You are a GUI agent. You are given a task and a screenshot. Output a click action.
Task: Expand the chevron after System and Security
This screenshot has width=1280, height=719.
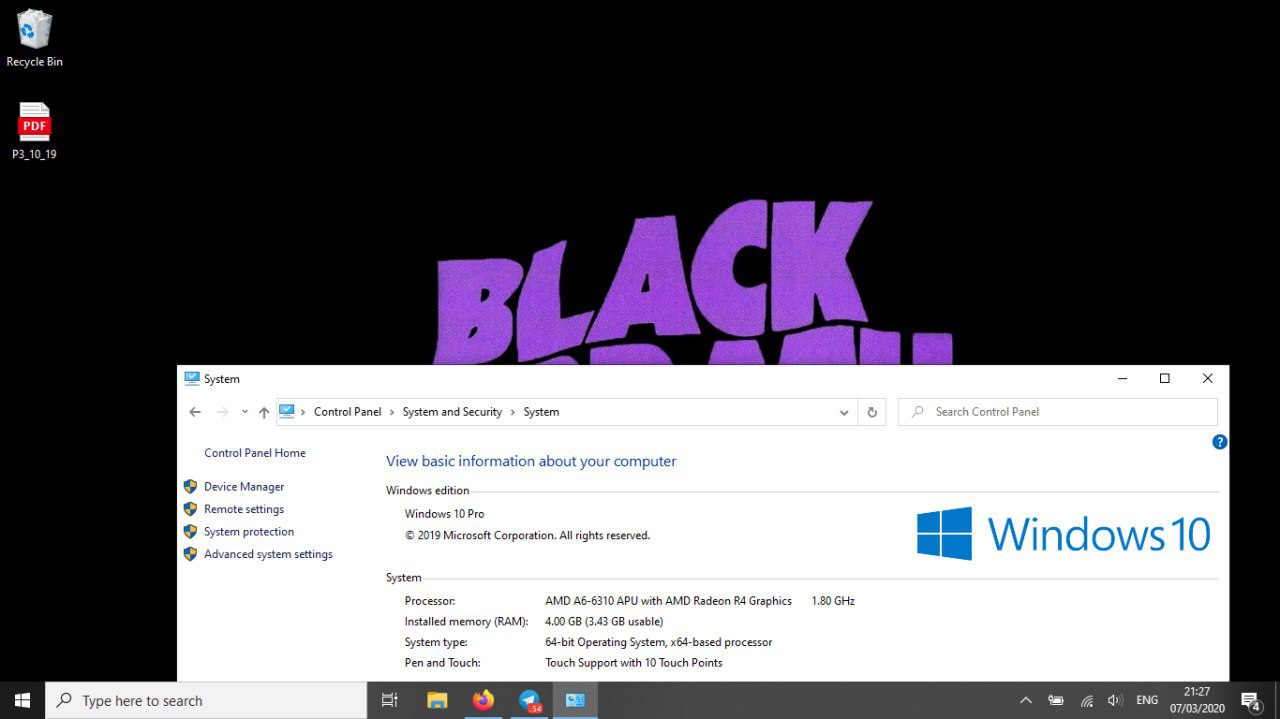pyautogui.click(x=513, y=412)
